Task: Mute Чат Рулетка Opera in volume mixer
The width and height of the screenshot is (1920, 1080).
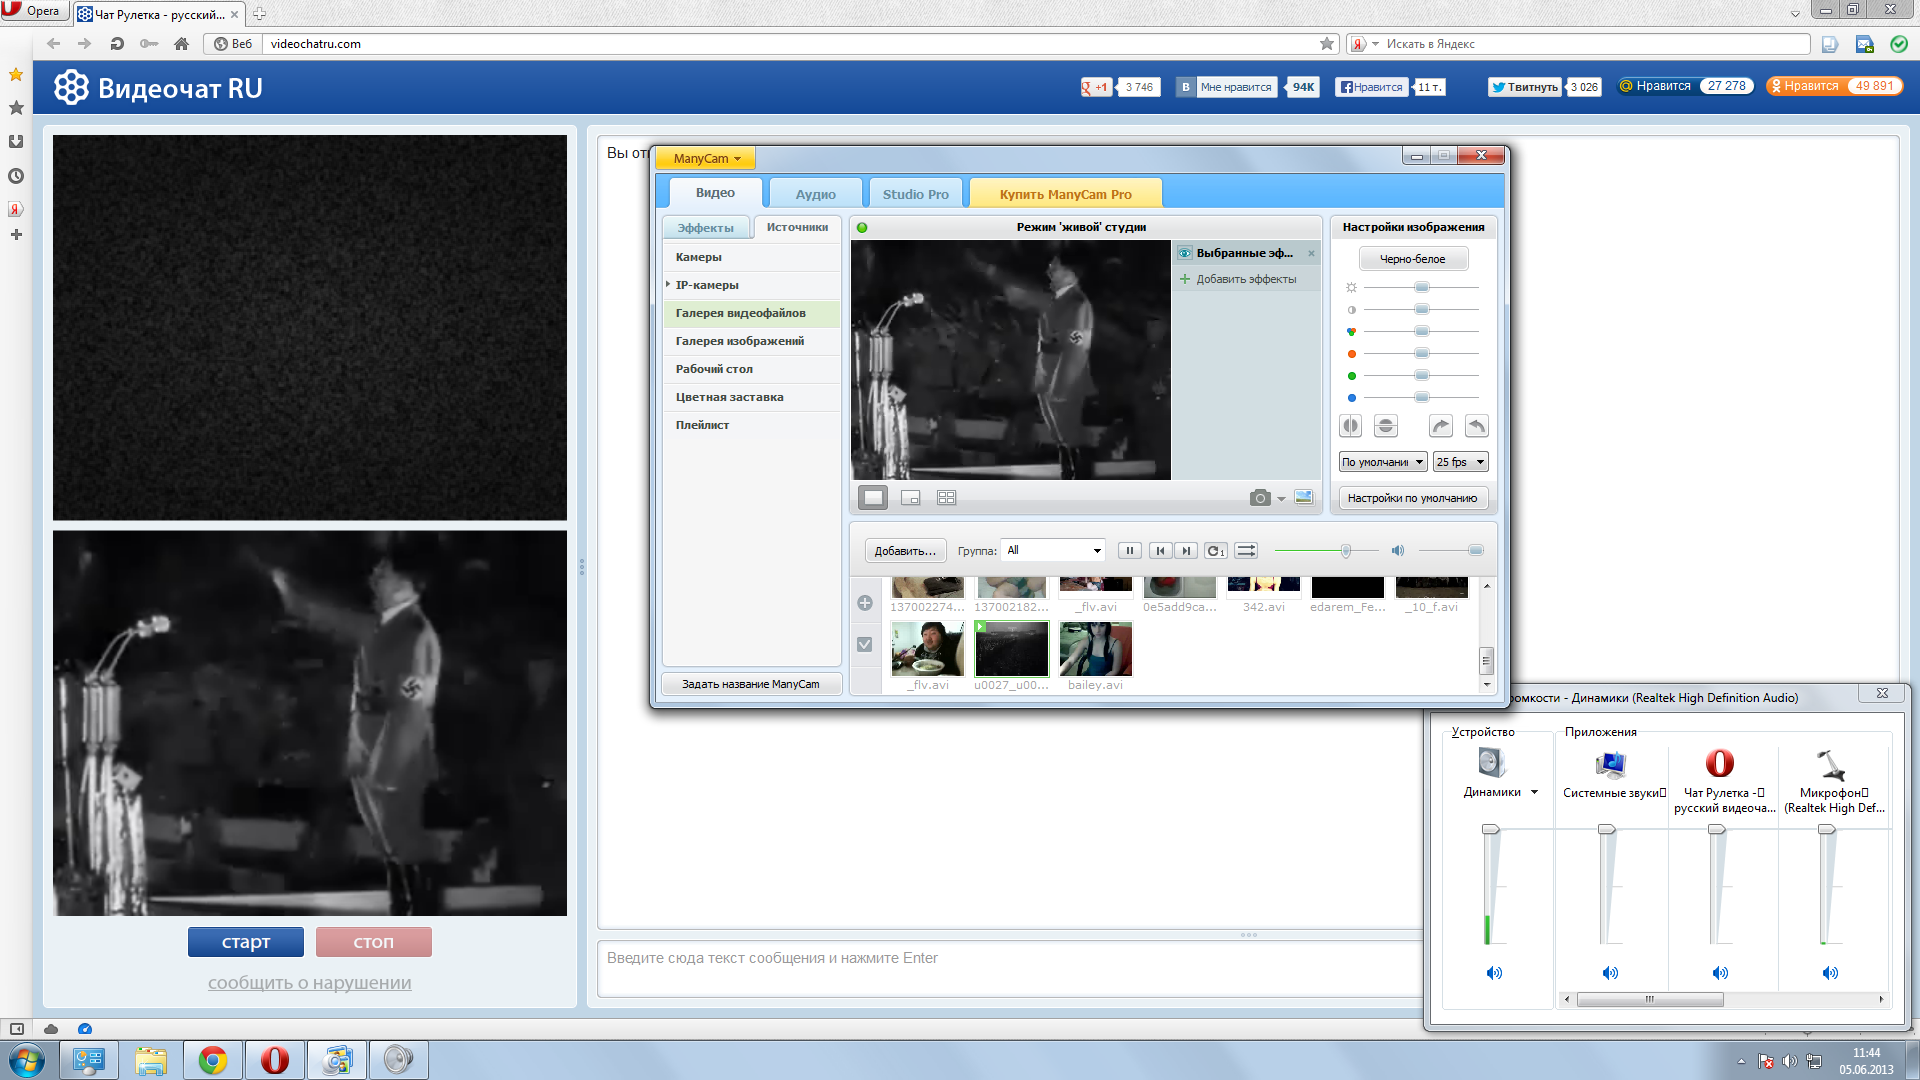Action: coord(1720,973)
